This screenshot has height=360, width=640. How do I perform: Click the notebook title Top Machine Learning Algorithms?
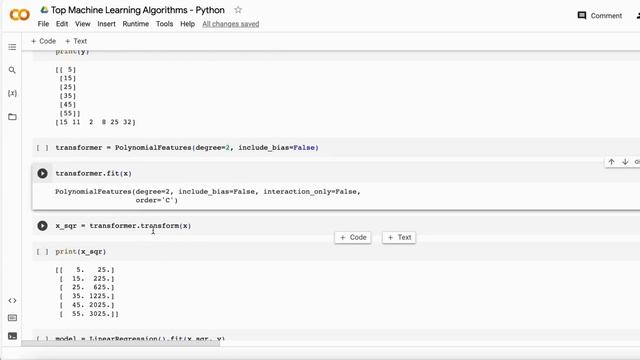138,10
